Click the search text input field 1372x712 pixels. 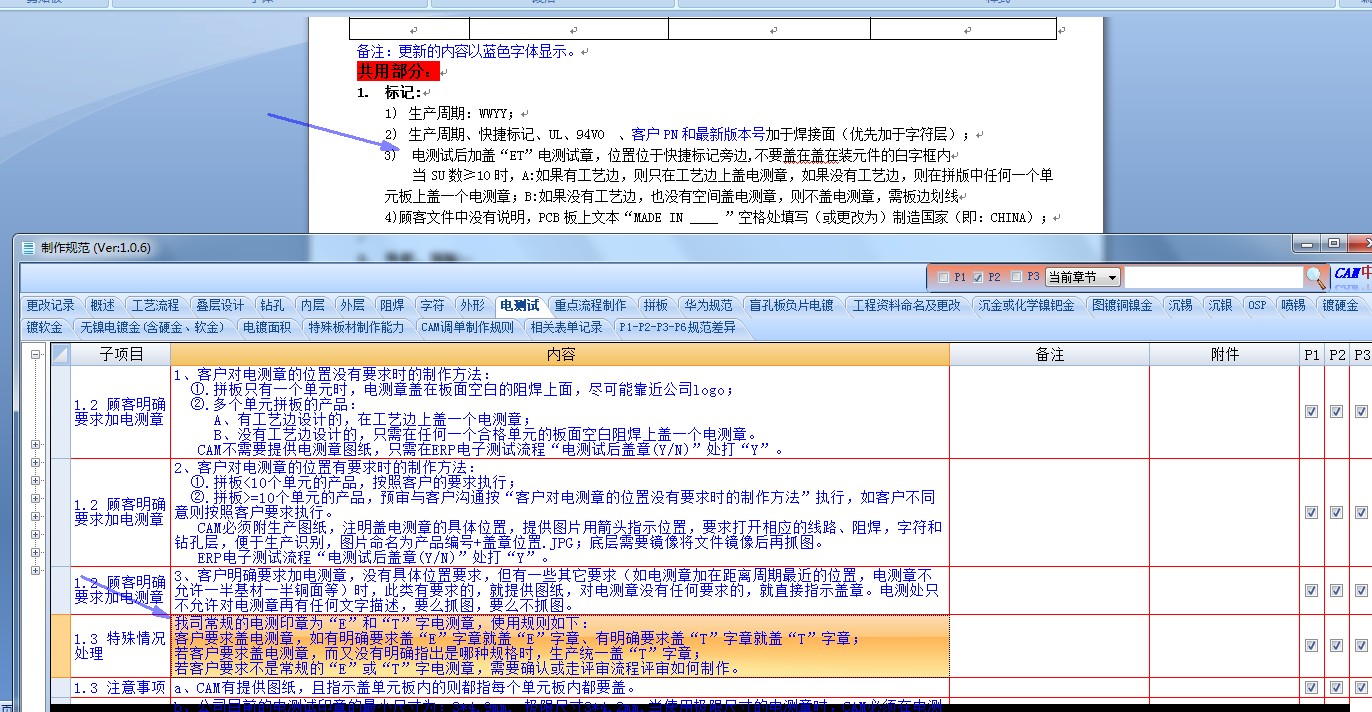[x=1213, y=277]
